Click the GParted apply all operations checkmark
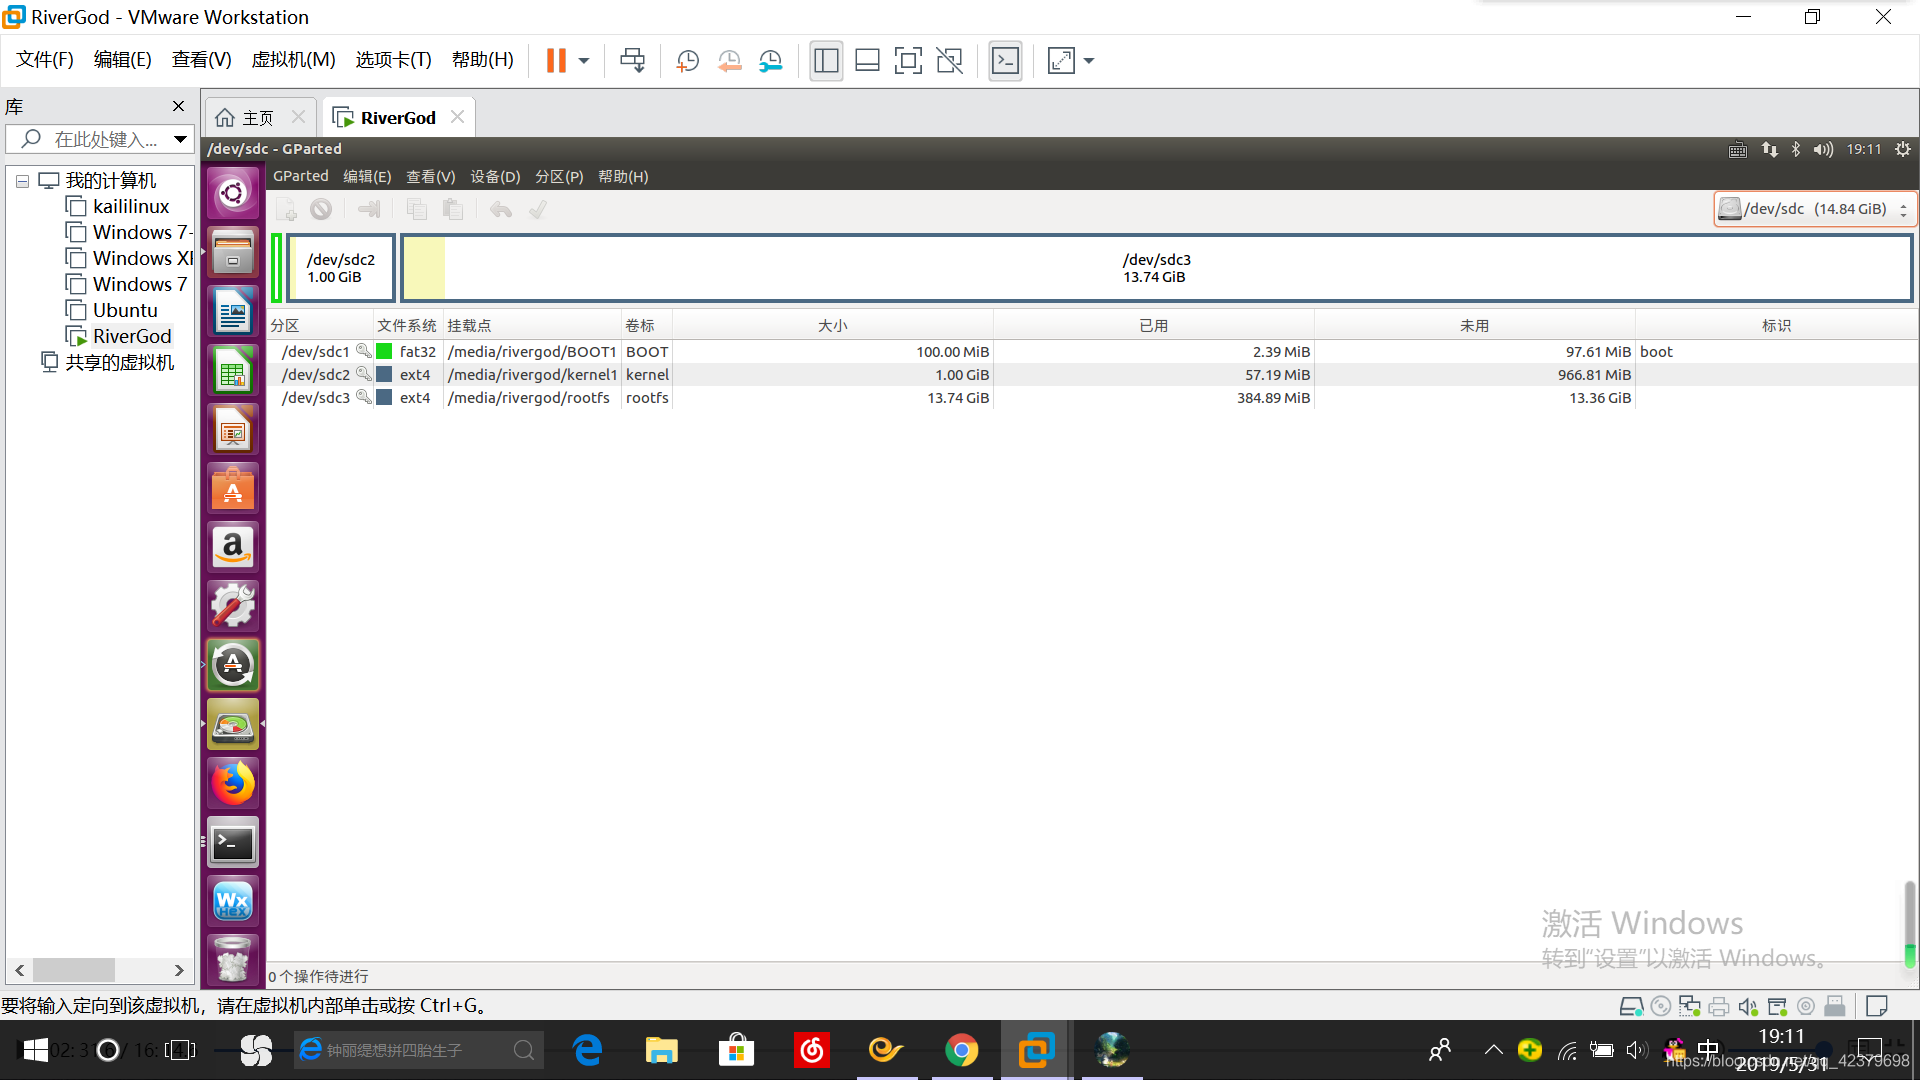The width and height of the screenshot is (1920, 1080). pos(538,209)
